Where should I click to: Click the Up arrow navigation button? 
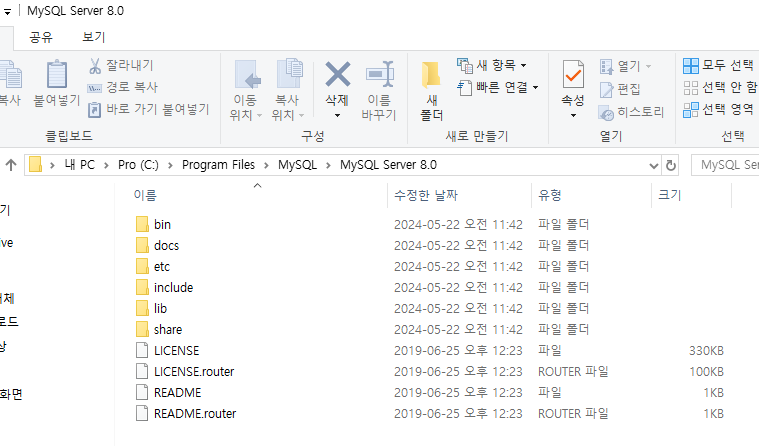tap(11, 165)
